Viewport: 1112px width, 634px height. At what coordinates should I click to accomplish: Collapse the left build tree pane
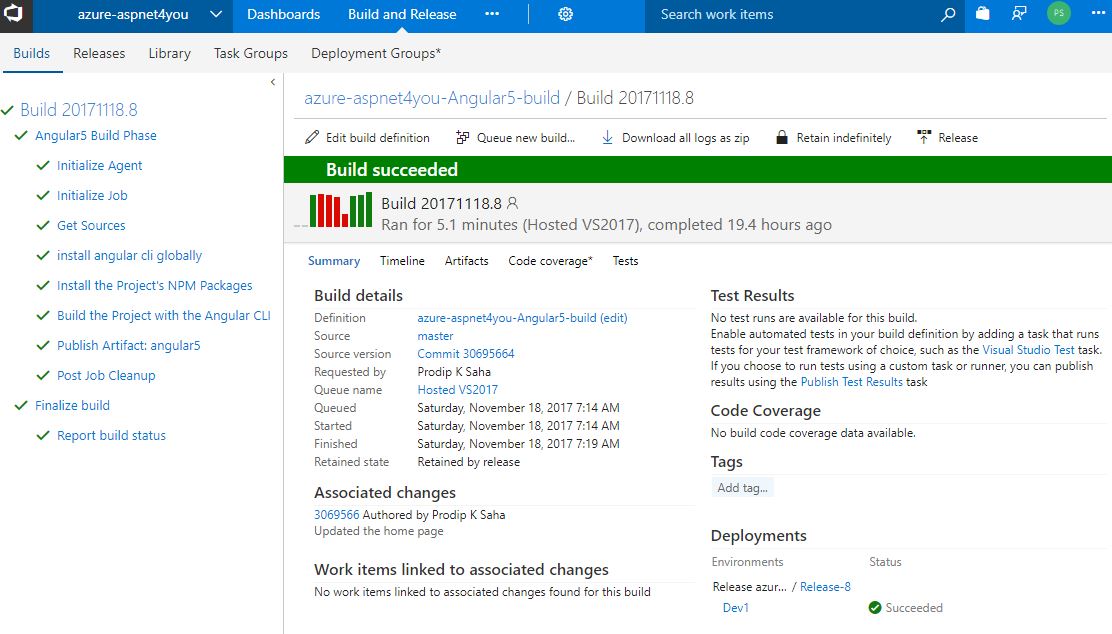pyautogui.click(x=273, y=82)
